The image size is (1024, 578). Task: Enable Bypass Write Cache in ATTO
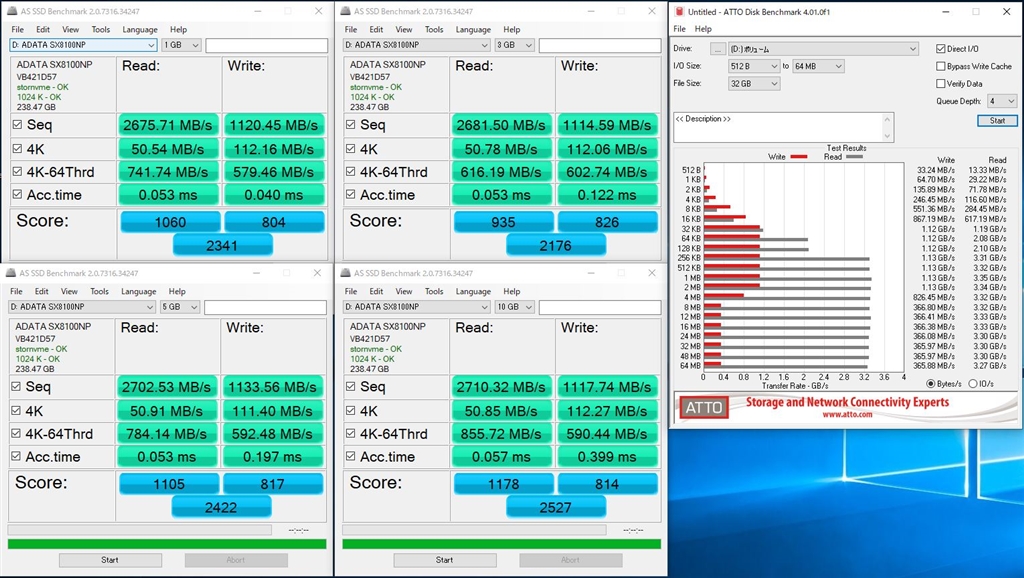pos(940,66)
